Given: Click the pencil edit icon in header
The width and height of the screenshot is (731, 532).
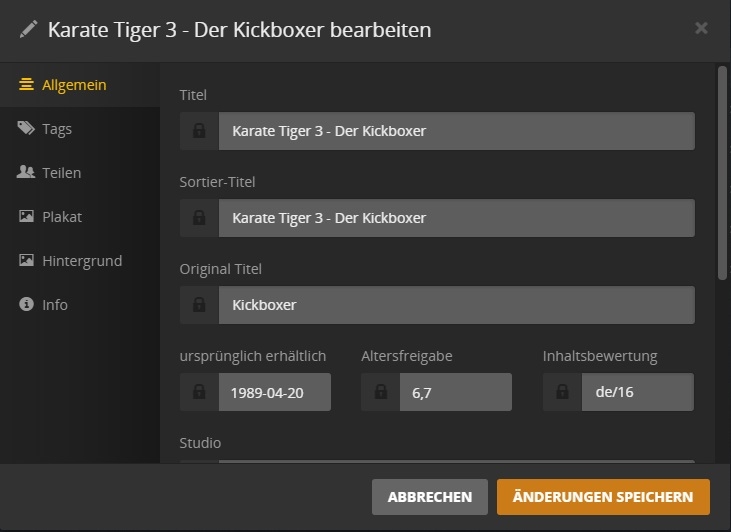Looking at the screenshot, I should (28, 29).
